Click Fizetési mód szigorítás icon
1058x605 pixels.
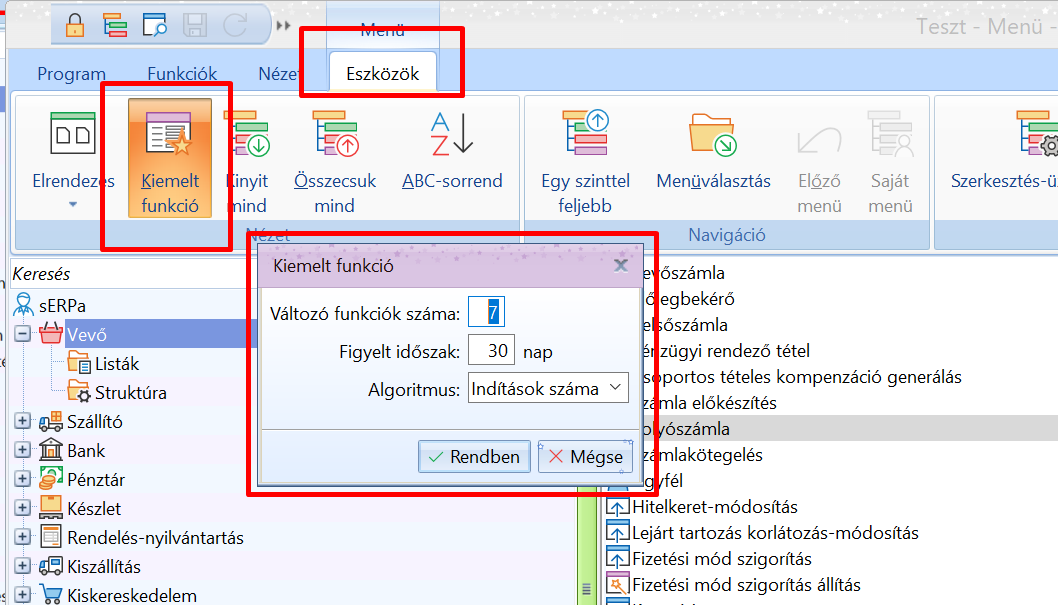point(617,558)
